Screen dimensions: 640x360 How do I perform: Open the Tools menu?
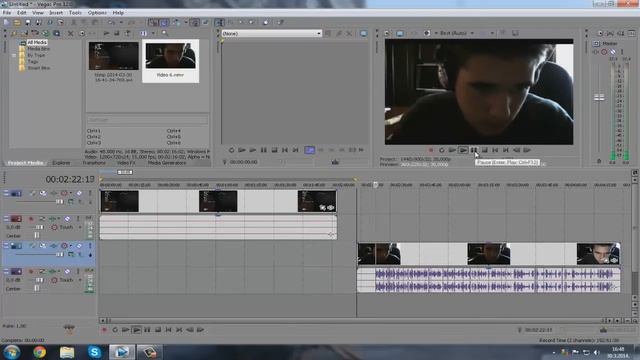[75, 13]
